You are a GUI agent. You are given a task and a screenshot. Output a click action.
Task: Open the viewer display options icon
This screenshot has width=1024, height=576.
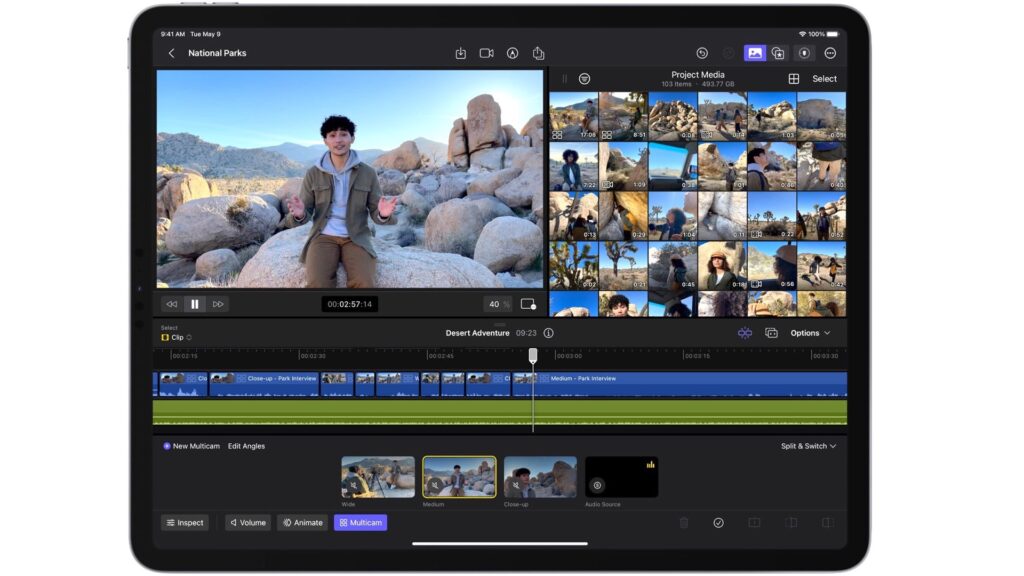(x=528, y=304)
